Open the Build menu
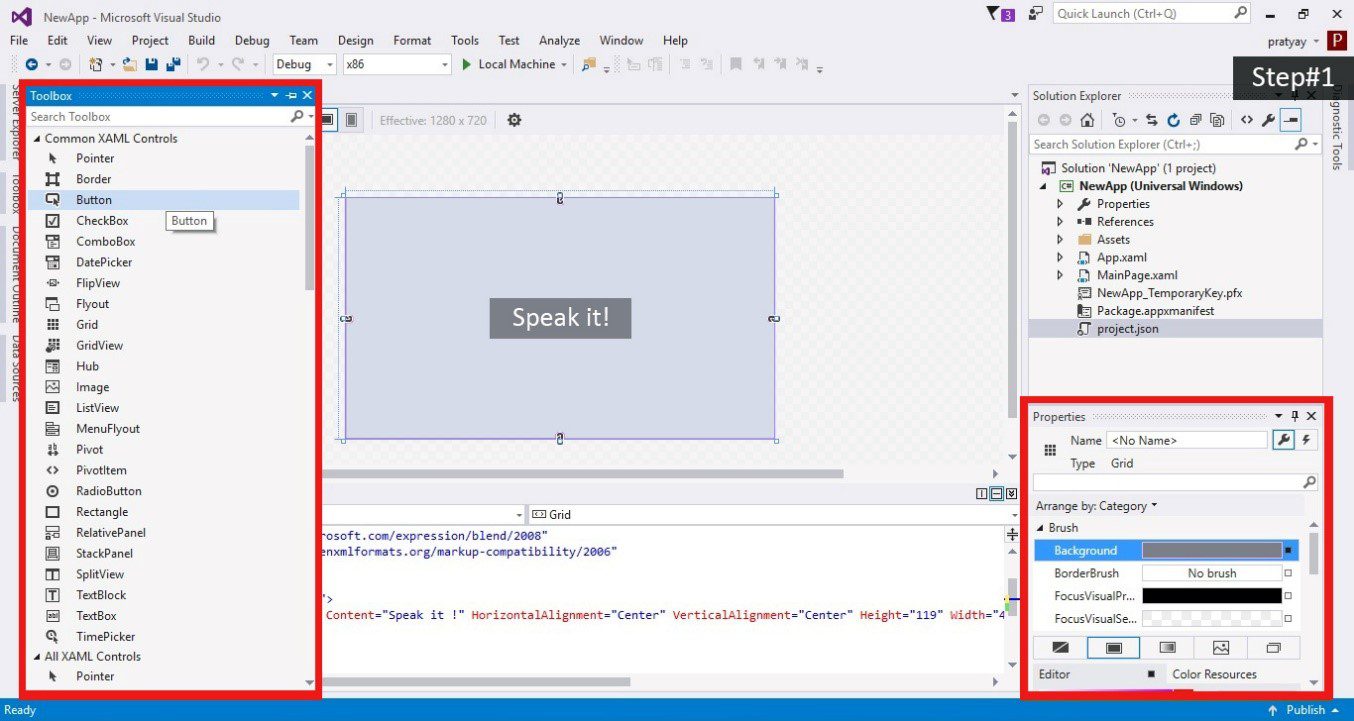This screenshot has width=1354, height=721. 201,40
